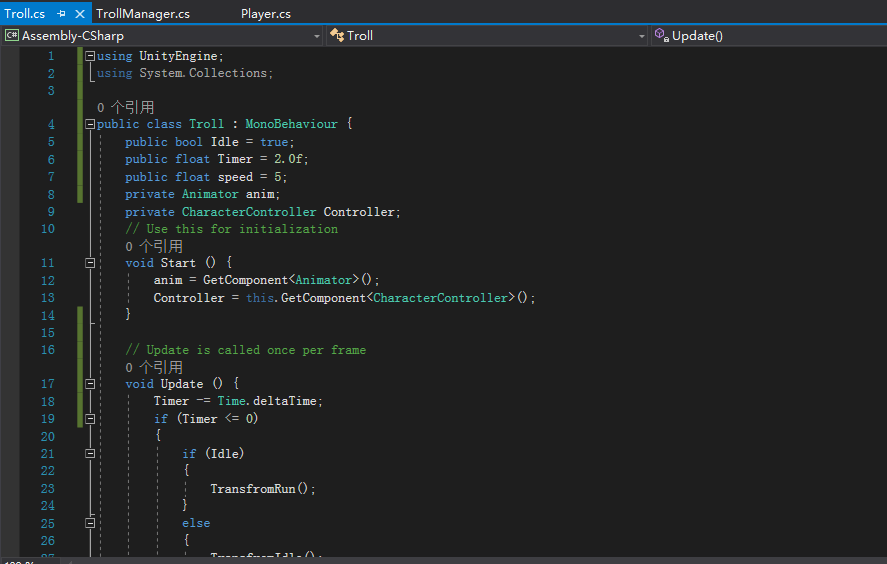
Task: Toggle pin on Troll.cs tab
Action: tap(62, 14)
